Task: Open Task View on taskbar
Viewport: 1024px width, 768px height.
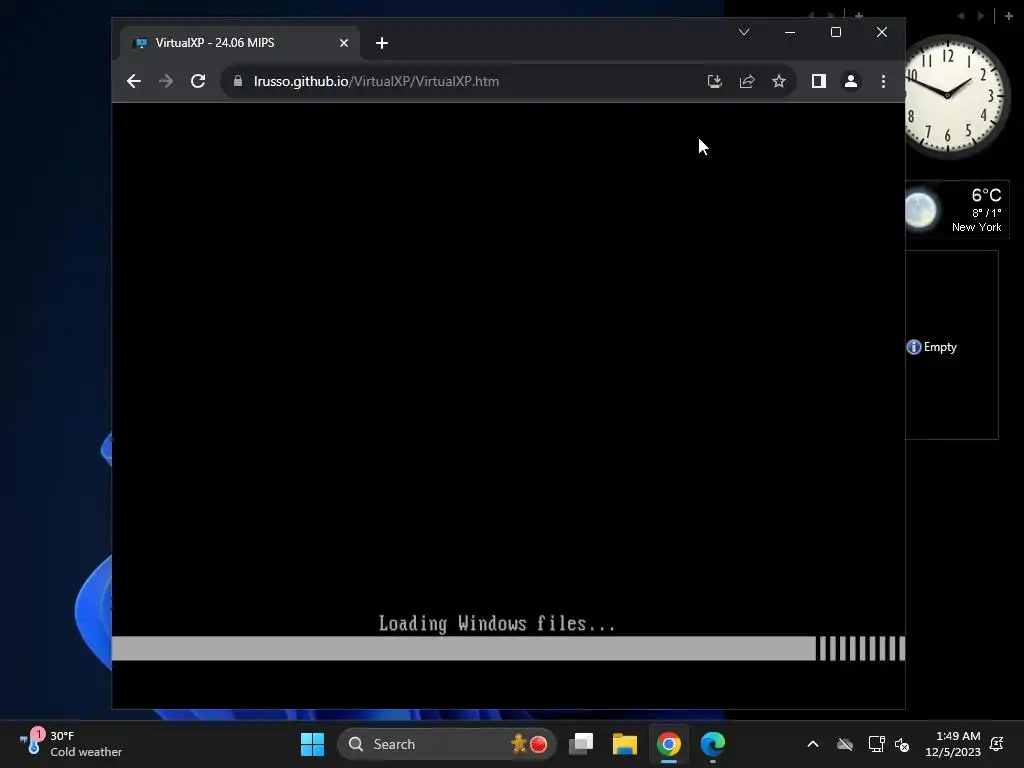Action: [581, 744]
